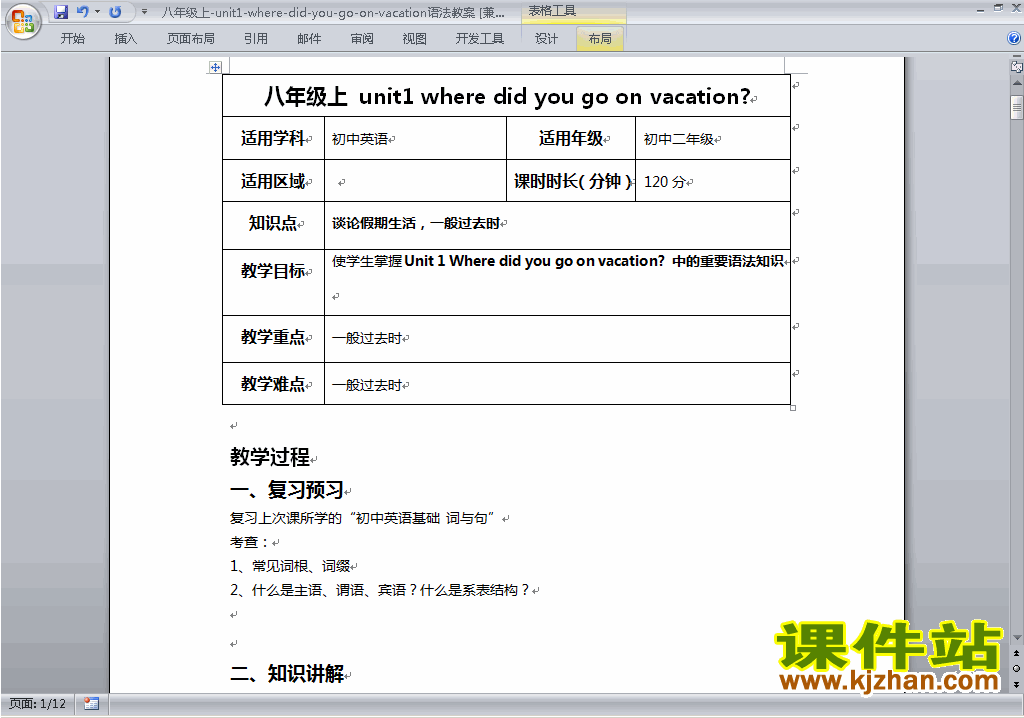Click the 教学难点 label cell
Screen dimensions: 1024x718
click(x=273, y=384)
